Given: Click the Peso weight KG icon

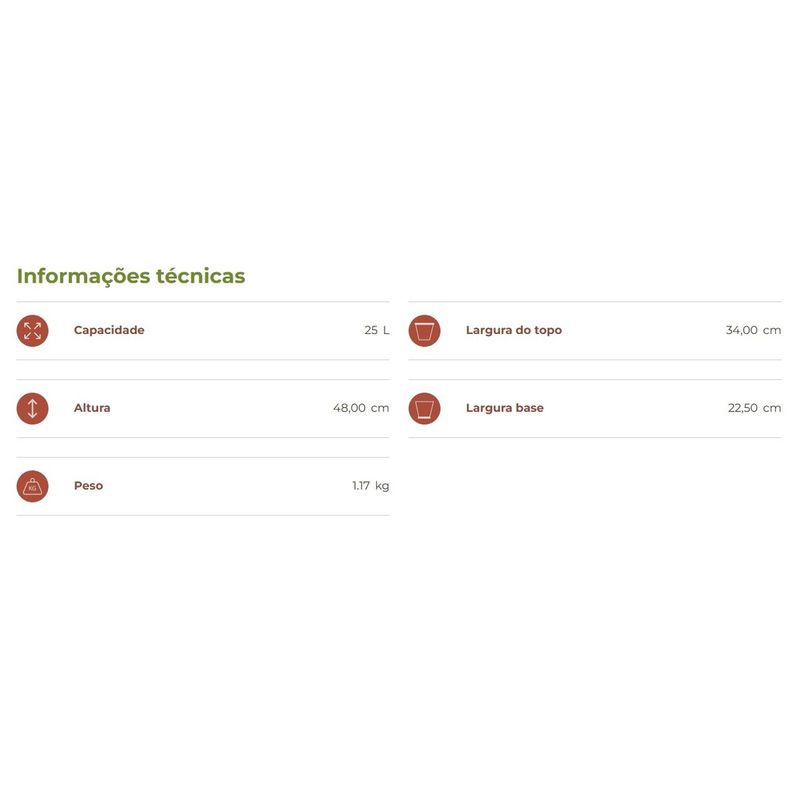Looking at the screenshot, I should (x=32, y=486).
